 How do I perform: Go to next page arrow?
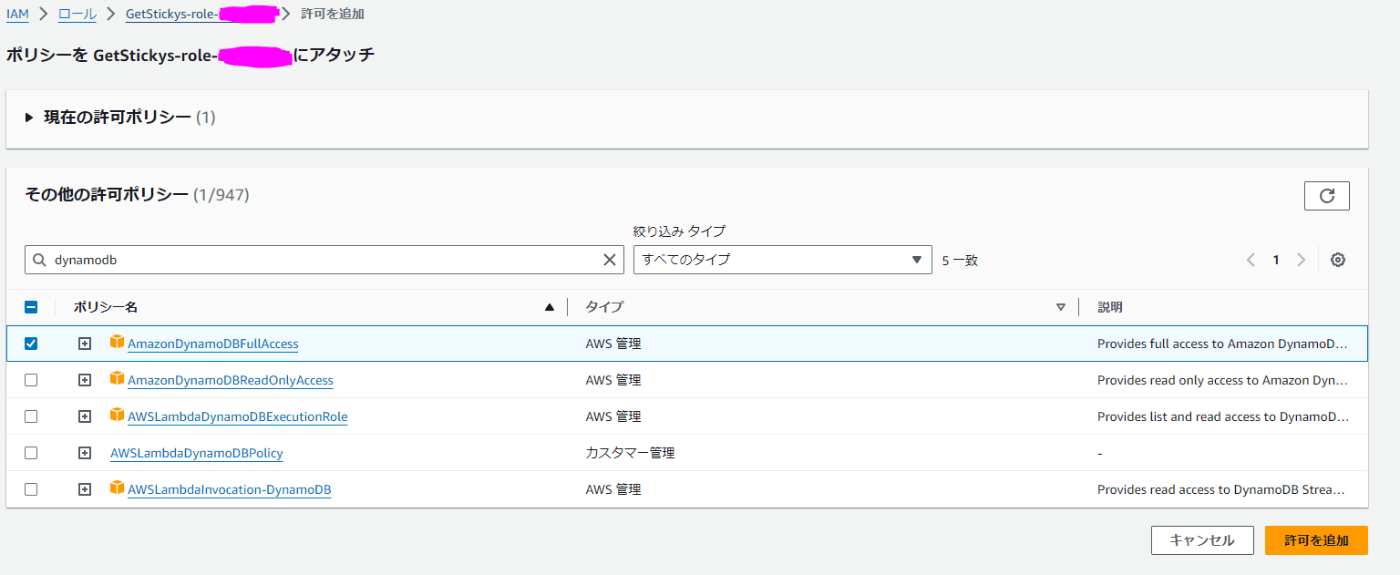click(1301, 260)
